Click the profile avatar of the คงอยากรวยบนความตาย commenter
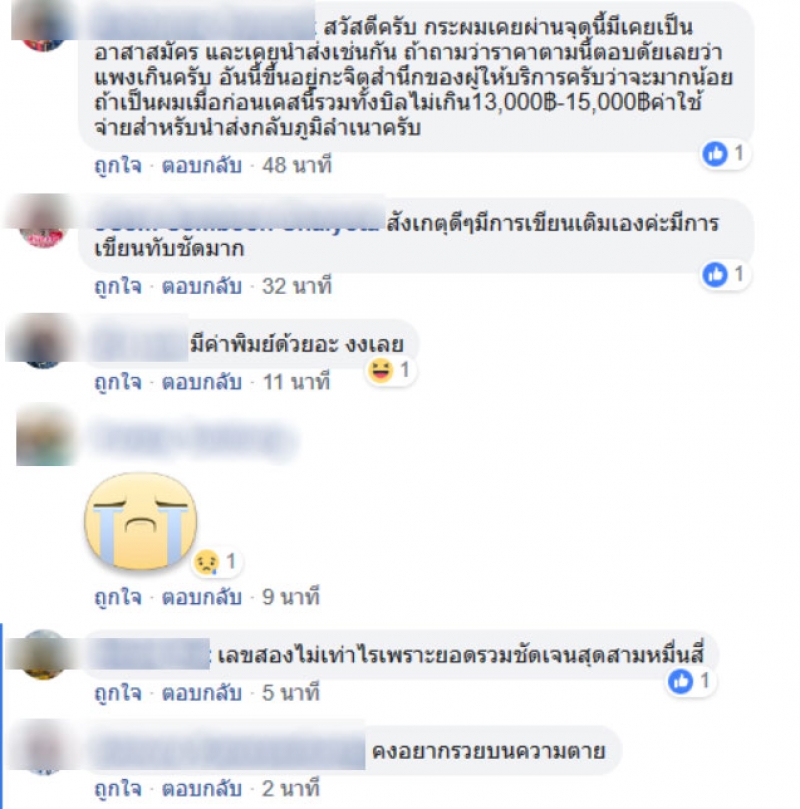The width and height of the screenshot is (800, 809). click(43, 749)
